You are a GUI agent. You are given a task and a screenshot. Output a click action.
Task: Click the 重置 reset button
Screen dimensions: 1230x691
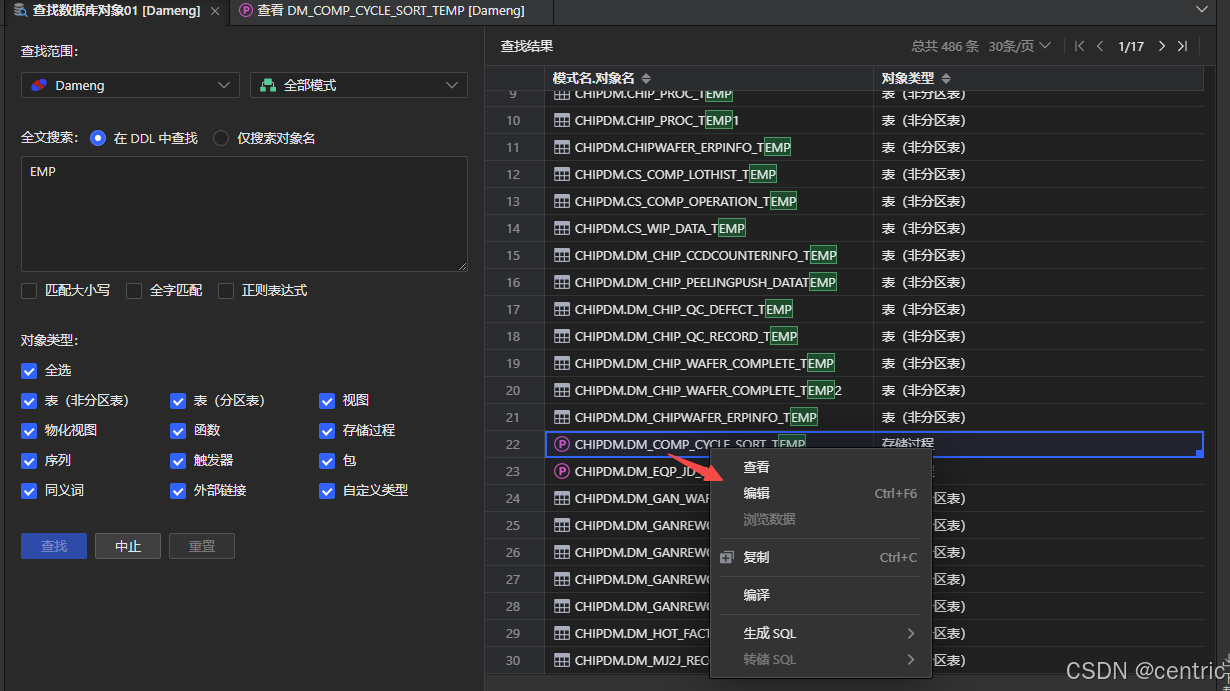[201, 546]
